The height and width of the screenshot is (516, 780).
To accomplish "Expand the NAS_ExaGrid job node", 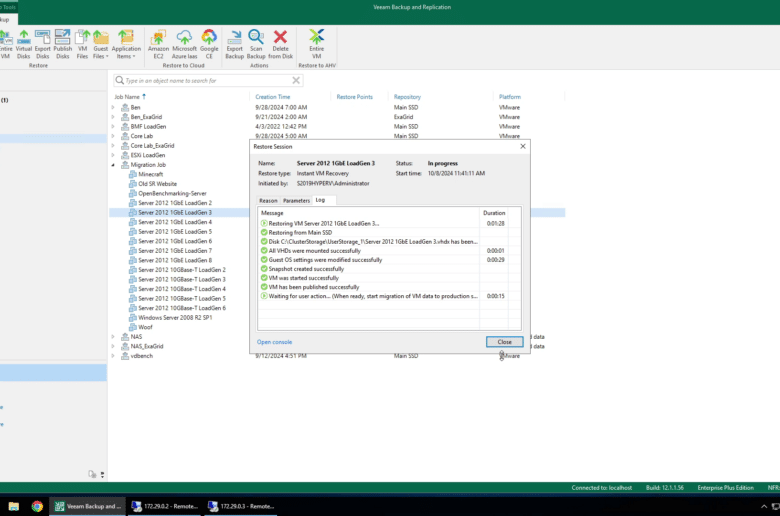I will [x=113, y=346].
